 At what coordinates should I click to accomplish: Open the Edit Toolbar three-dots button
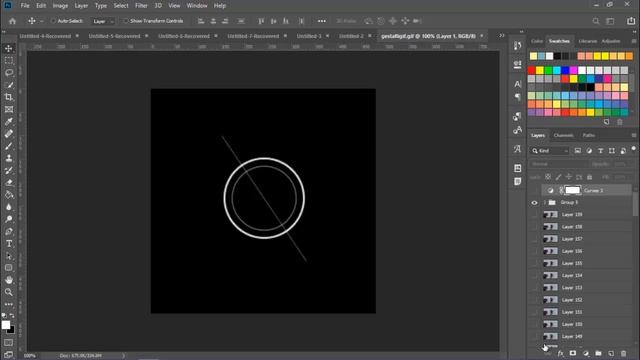pos(9,304)
